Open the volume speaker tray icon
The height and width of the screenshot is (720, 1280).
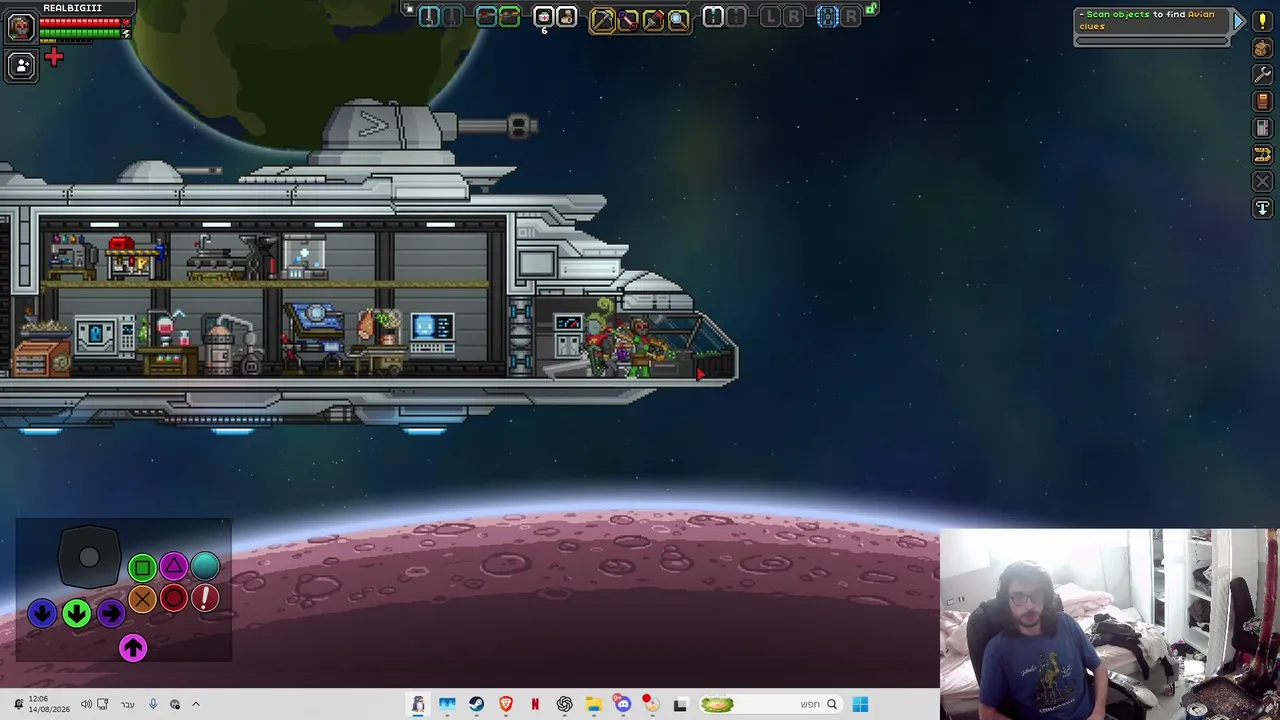point(86,704)
